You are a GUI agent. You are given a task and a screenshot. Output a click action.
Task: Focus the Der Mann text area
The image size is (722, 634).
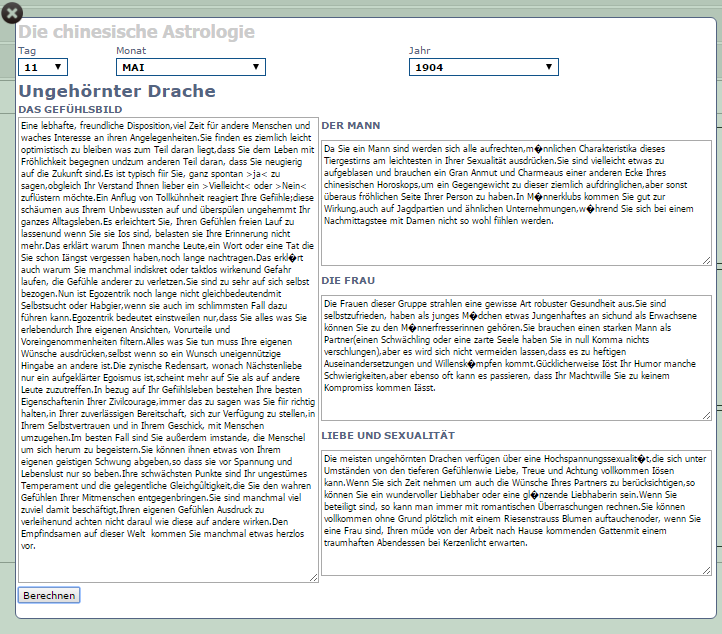click(516, 202)
